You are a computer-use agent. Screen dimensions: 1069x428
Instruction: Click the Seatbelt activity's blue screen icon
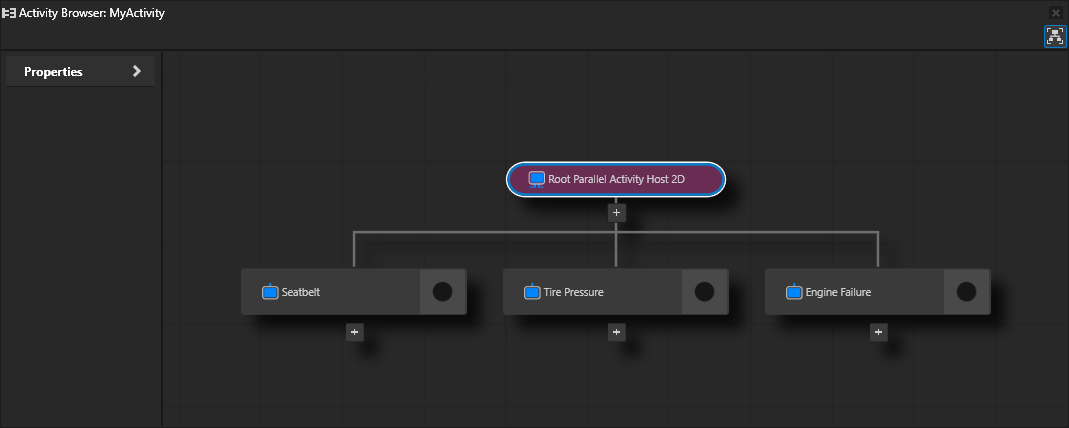(x=270, y=293)
